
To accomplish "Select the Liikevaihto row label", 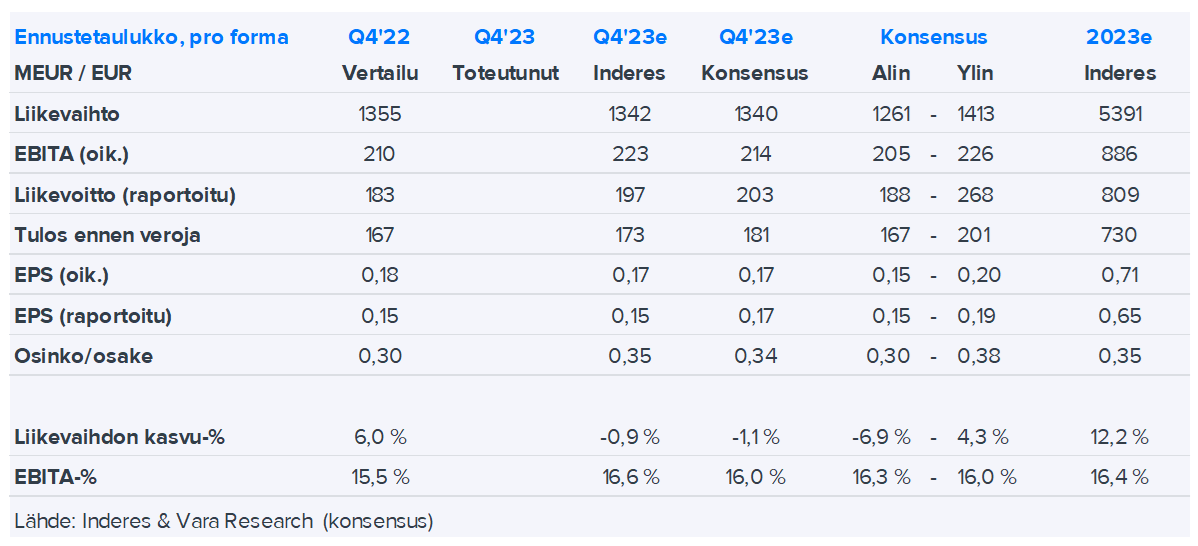I will click(x=67, y=114).
